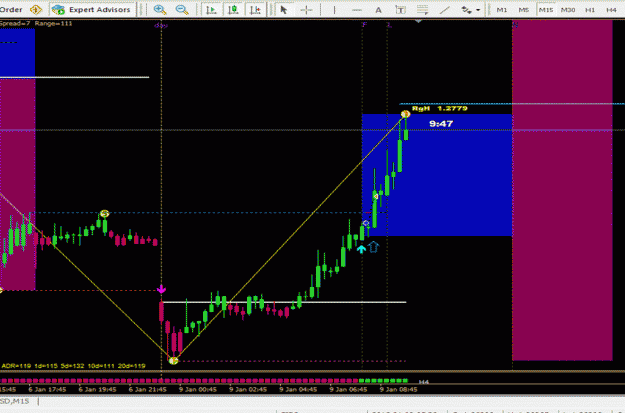
Task: Switch to H4 timeframe
Action: pyautogui.click(x=611, y=10)
